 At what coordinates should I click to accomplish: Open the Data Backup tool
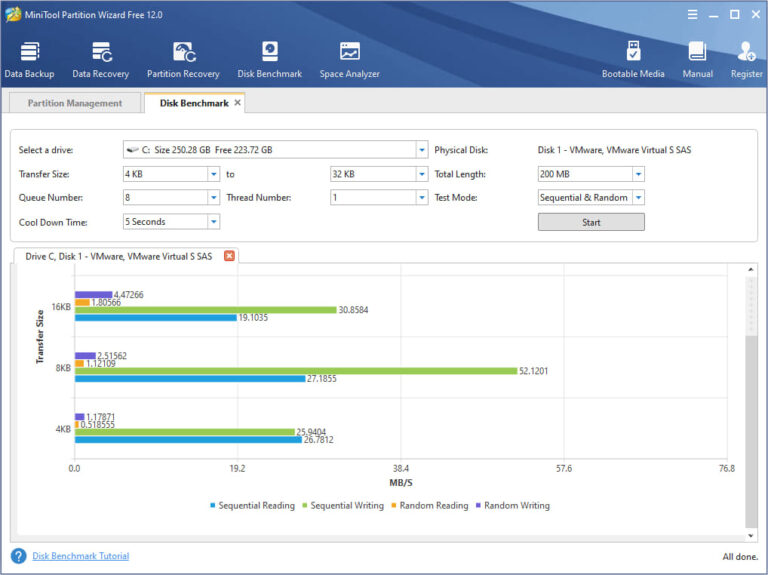coord(29,60)
